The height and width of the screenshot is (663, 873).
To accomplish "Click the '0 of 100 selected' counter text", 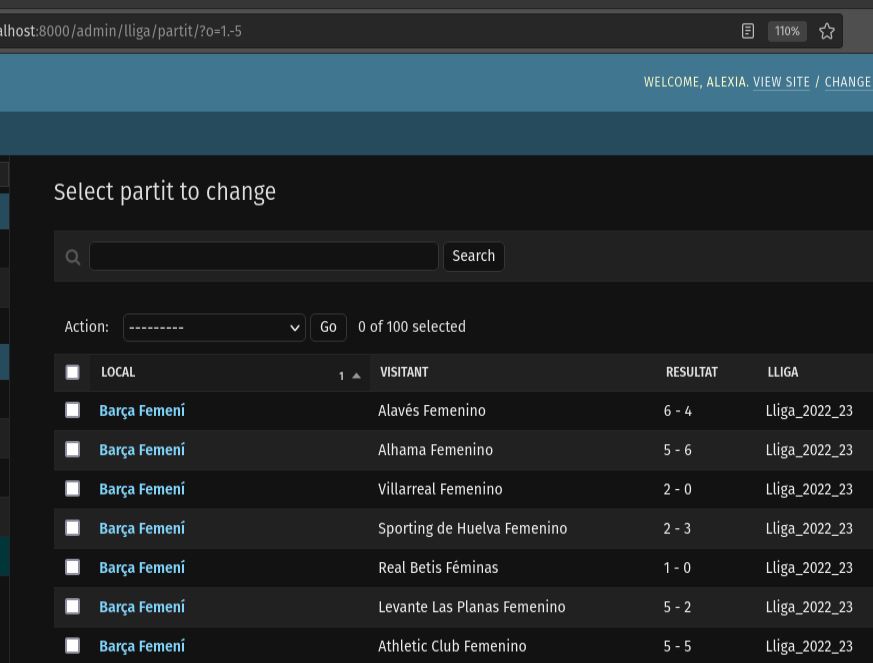I will pos(412,327).
